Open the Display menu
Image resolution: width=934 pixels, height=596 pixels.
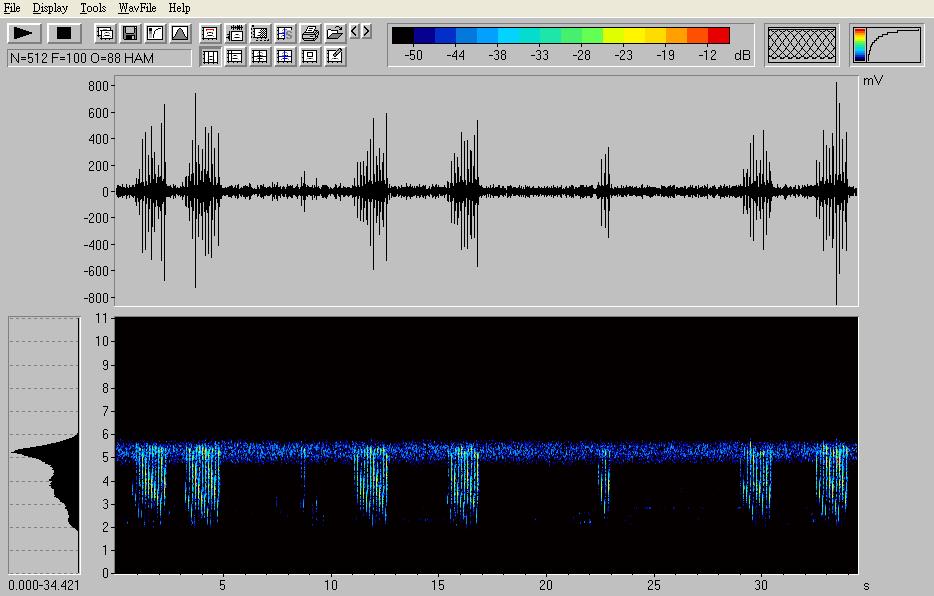50,8
